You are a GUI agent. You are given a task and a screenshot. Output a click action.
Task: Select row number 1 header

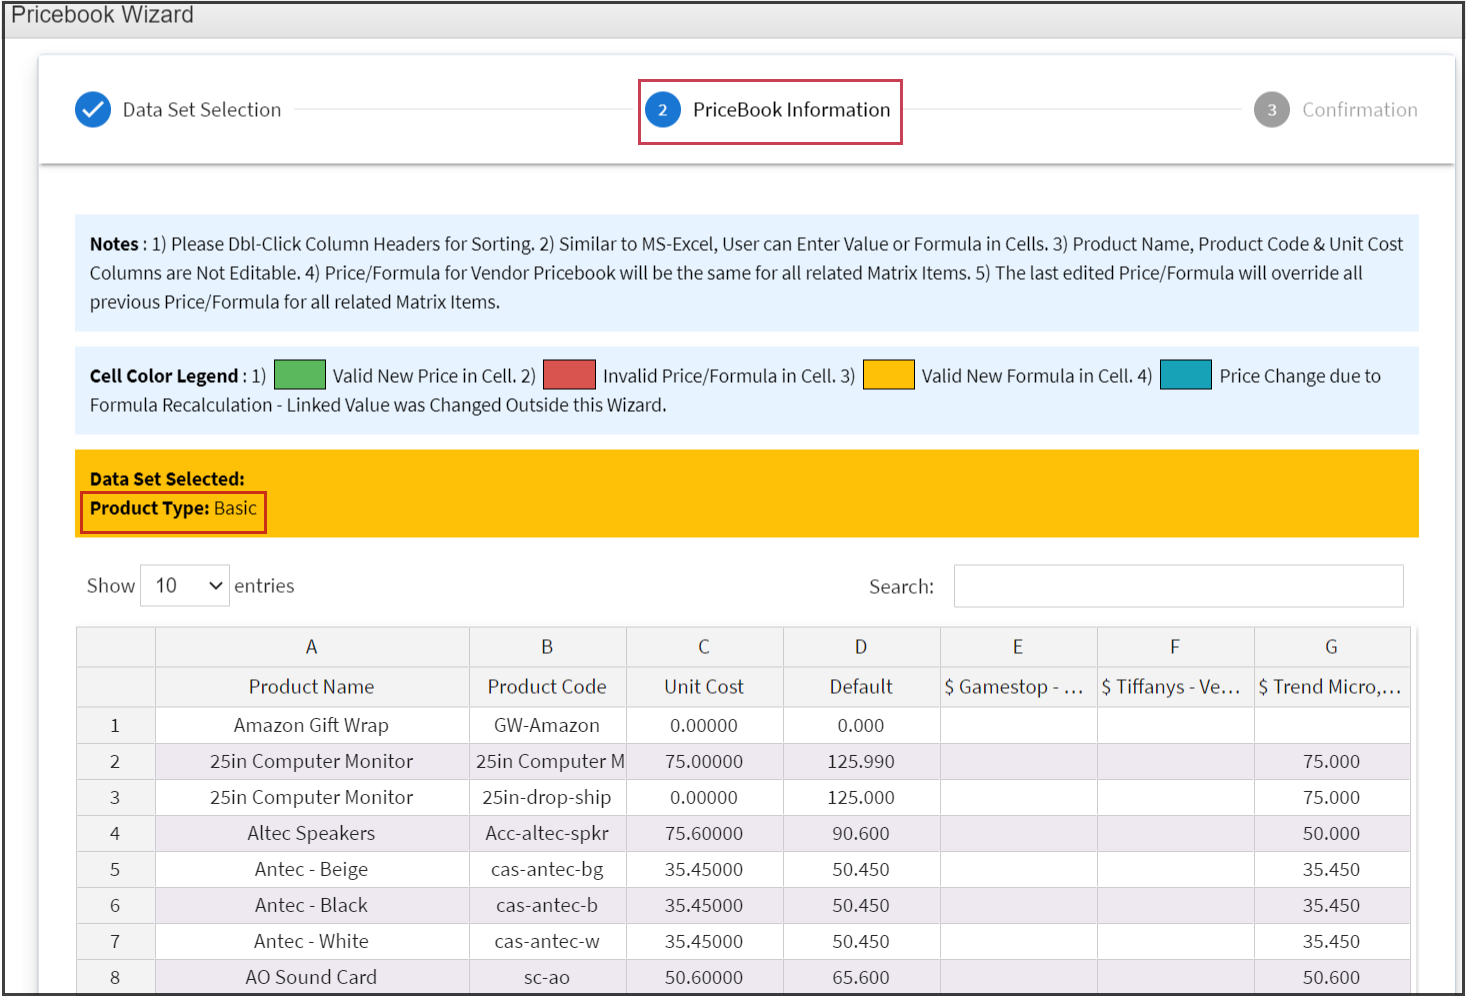(x=115, y=726)
